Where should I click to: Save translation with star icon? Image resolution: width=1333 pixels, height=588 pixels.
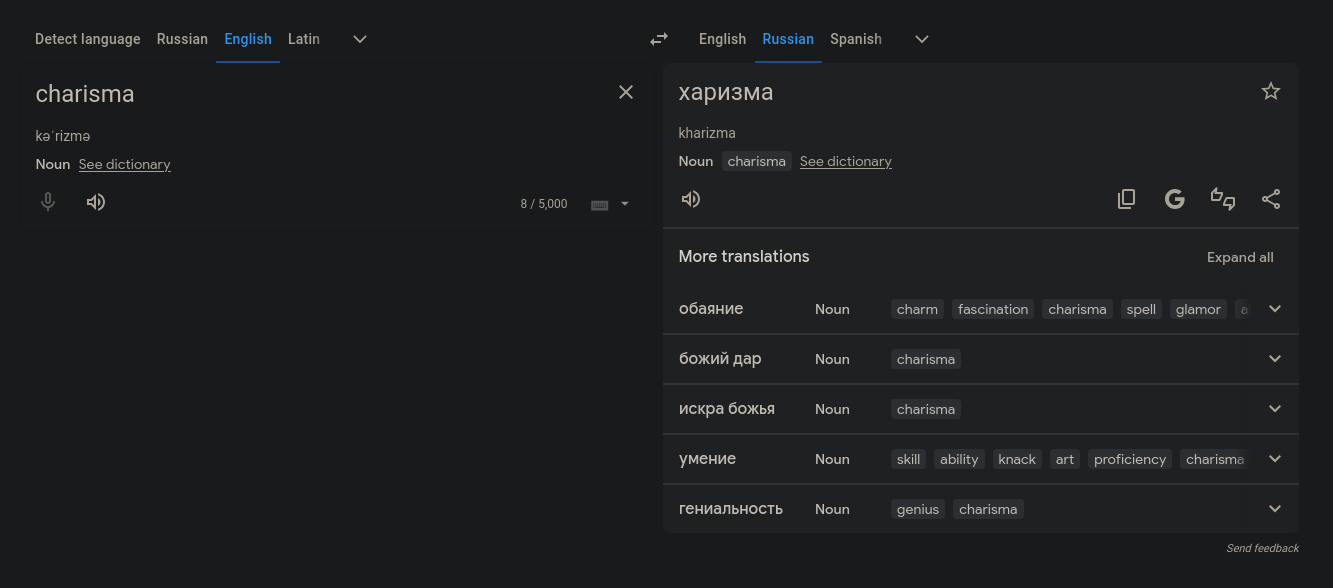(1271, 92)
